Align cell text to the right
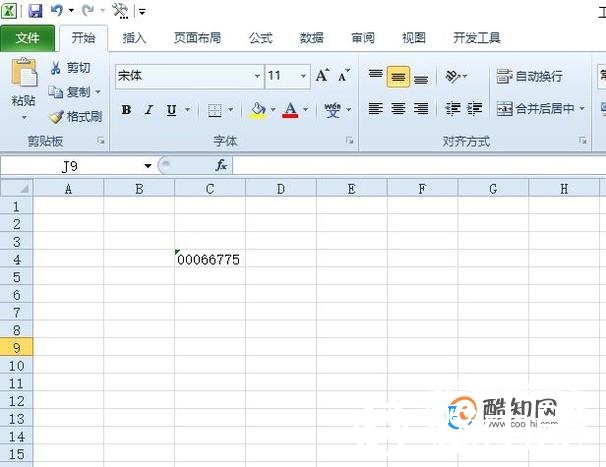 [421, 109]
